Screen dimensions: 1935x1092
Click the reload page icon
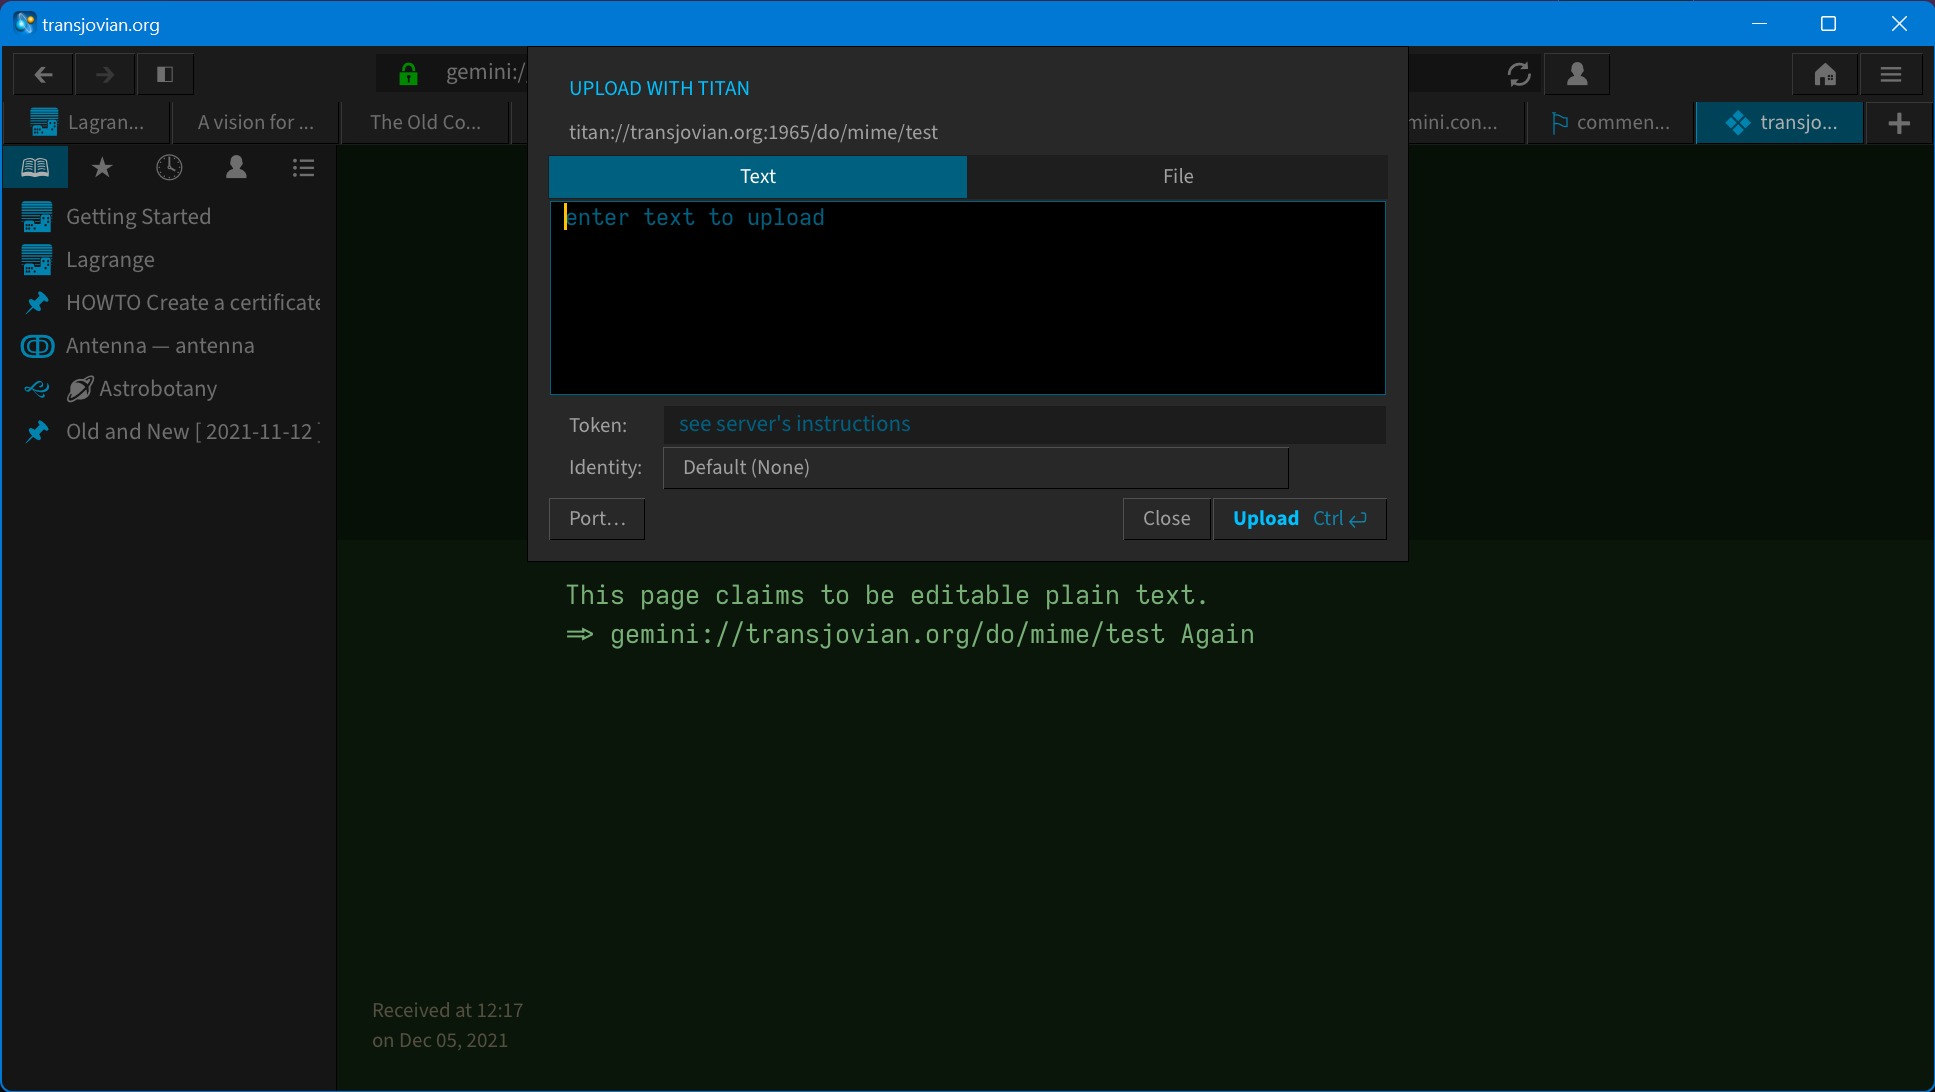point(1519,74)
